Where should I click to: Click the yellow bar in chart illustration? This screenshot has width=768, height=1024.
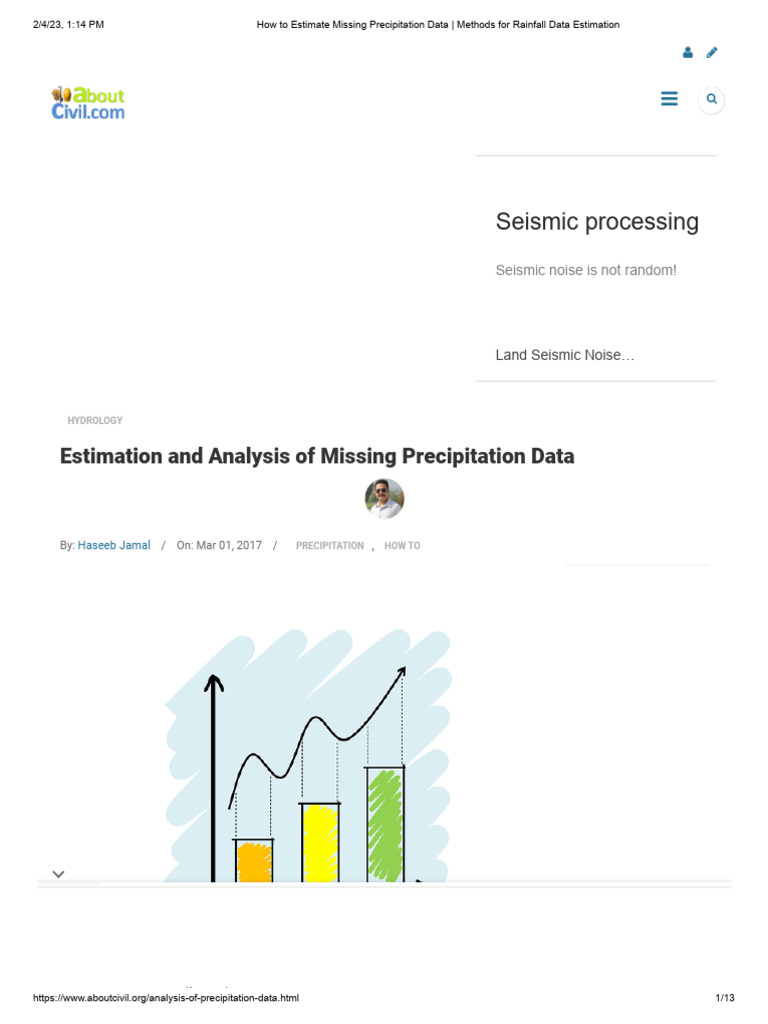(320, 842)
